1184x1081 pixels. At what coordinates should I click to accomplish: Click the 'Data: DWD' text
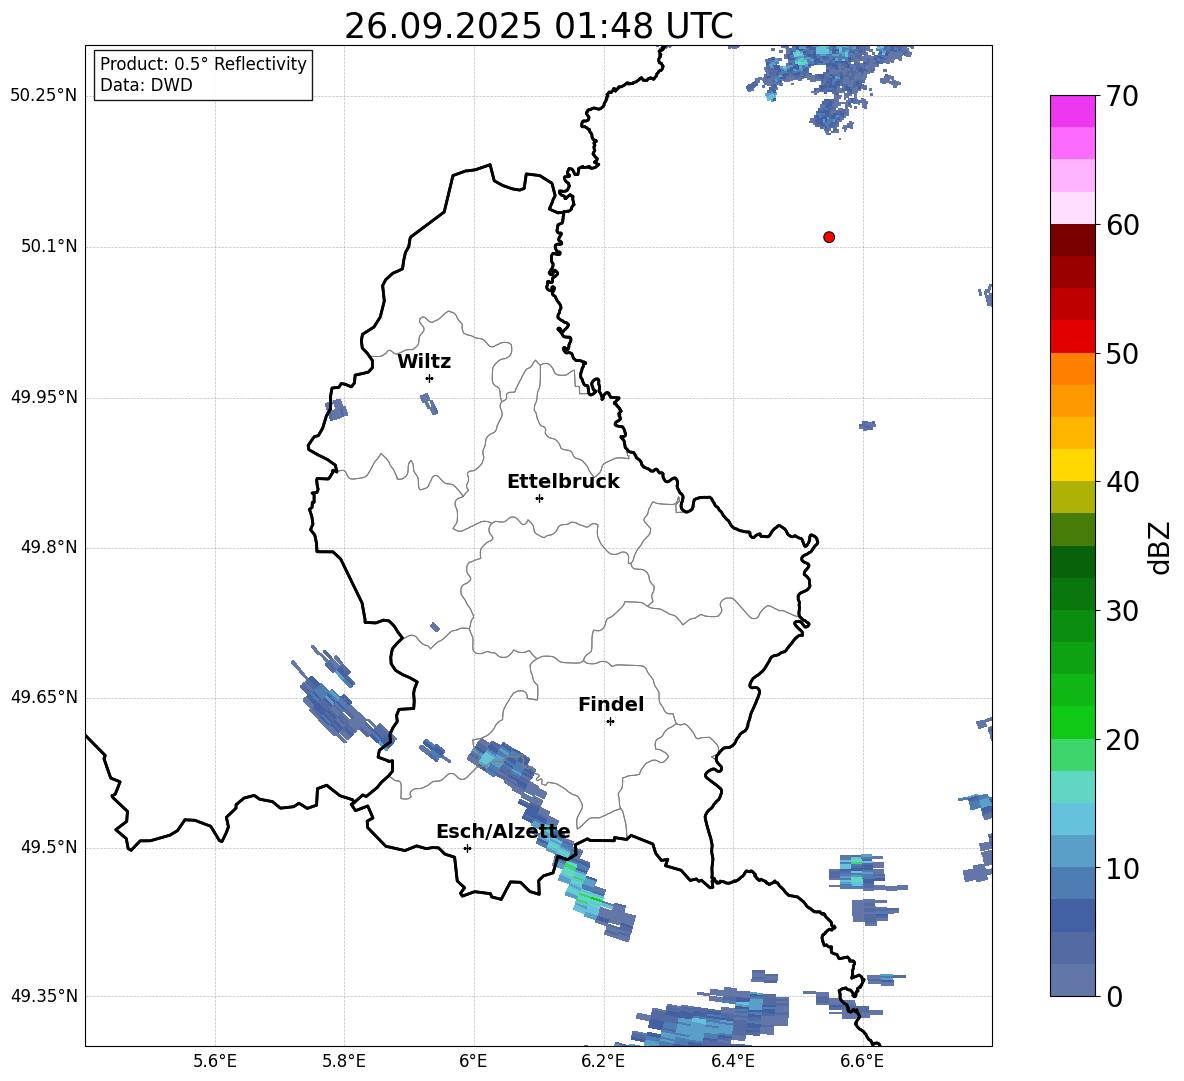coord(146,85)
